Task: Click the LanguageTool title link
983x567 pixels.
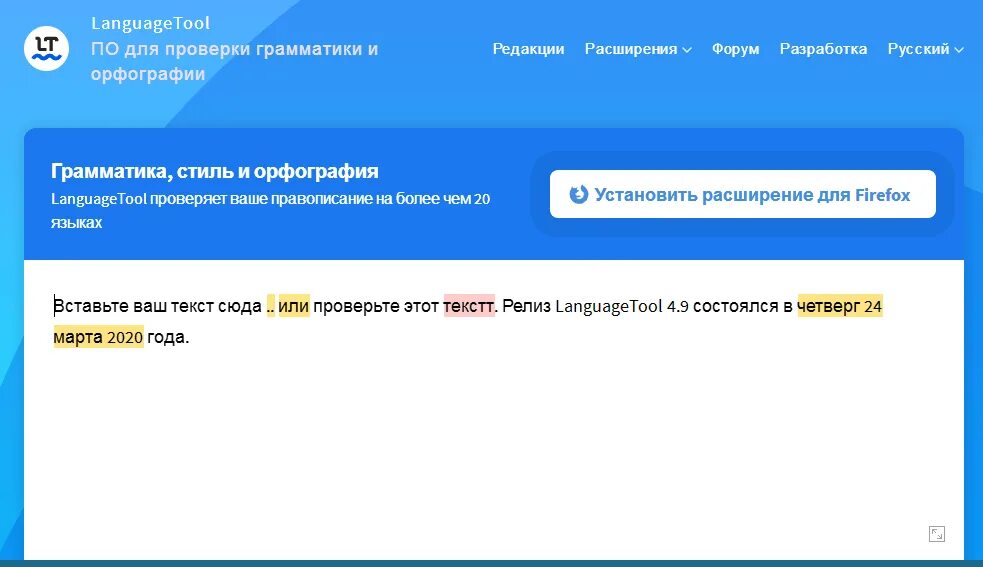Action: coord(150,23)
